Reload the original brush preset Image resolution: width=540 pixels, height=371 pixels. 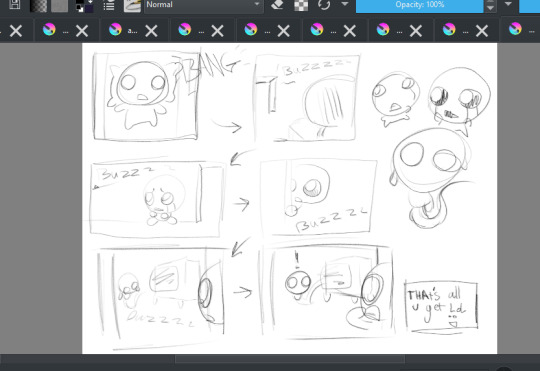point(324,4)
